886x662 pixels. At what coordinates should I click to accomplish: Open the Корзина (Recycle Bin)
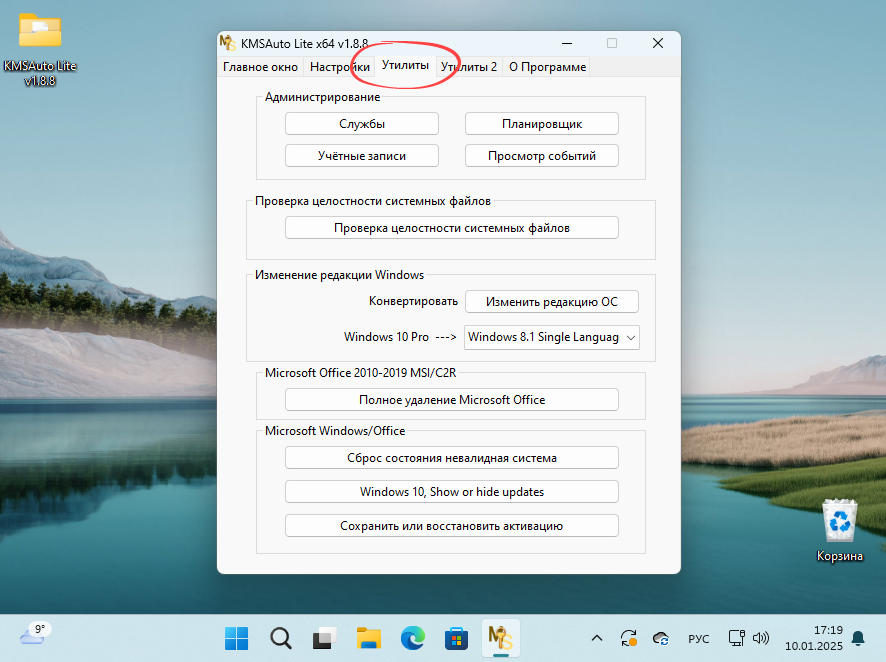[x=839, y=520]
